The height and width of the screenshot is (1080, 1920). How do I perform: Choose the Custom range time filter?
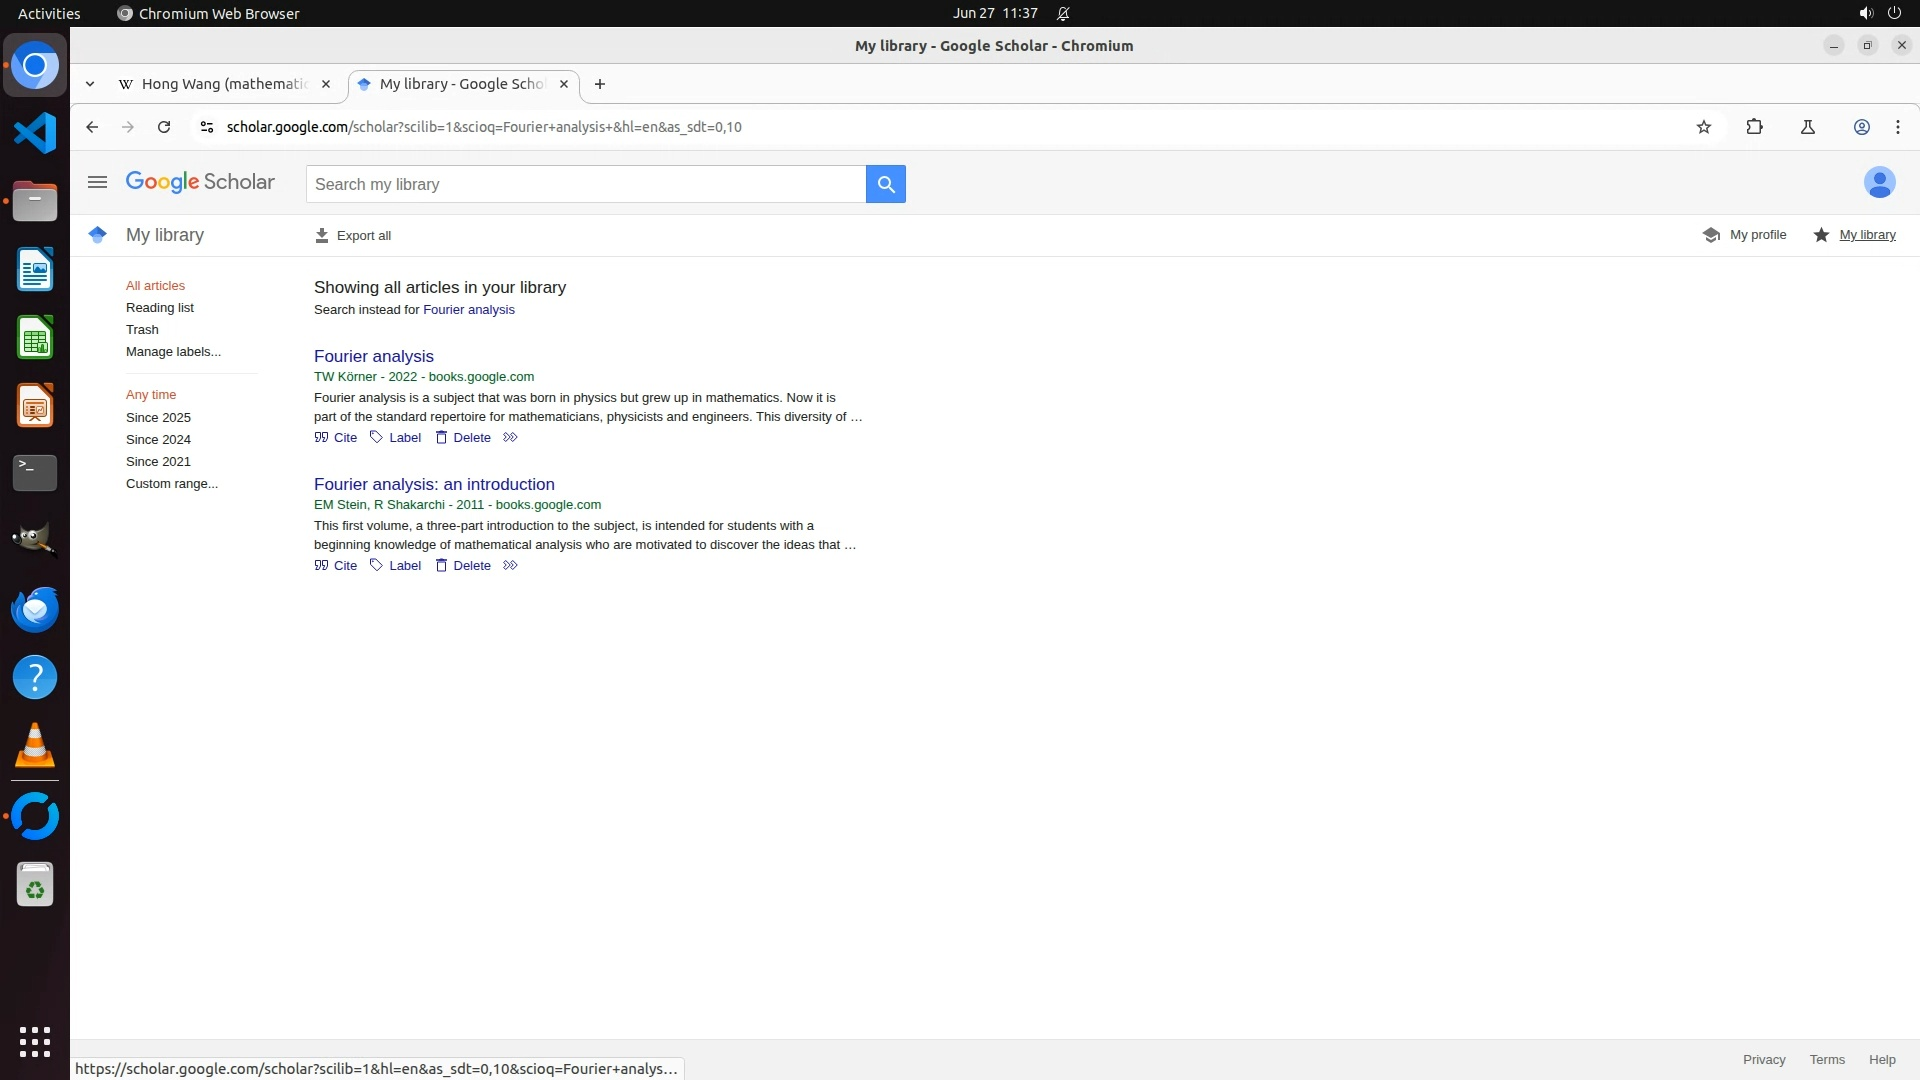pyautogui.click(x=172, y=483)
